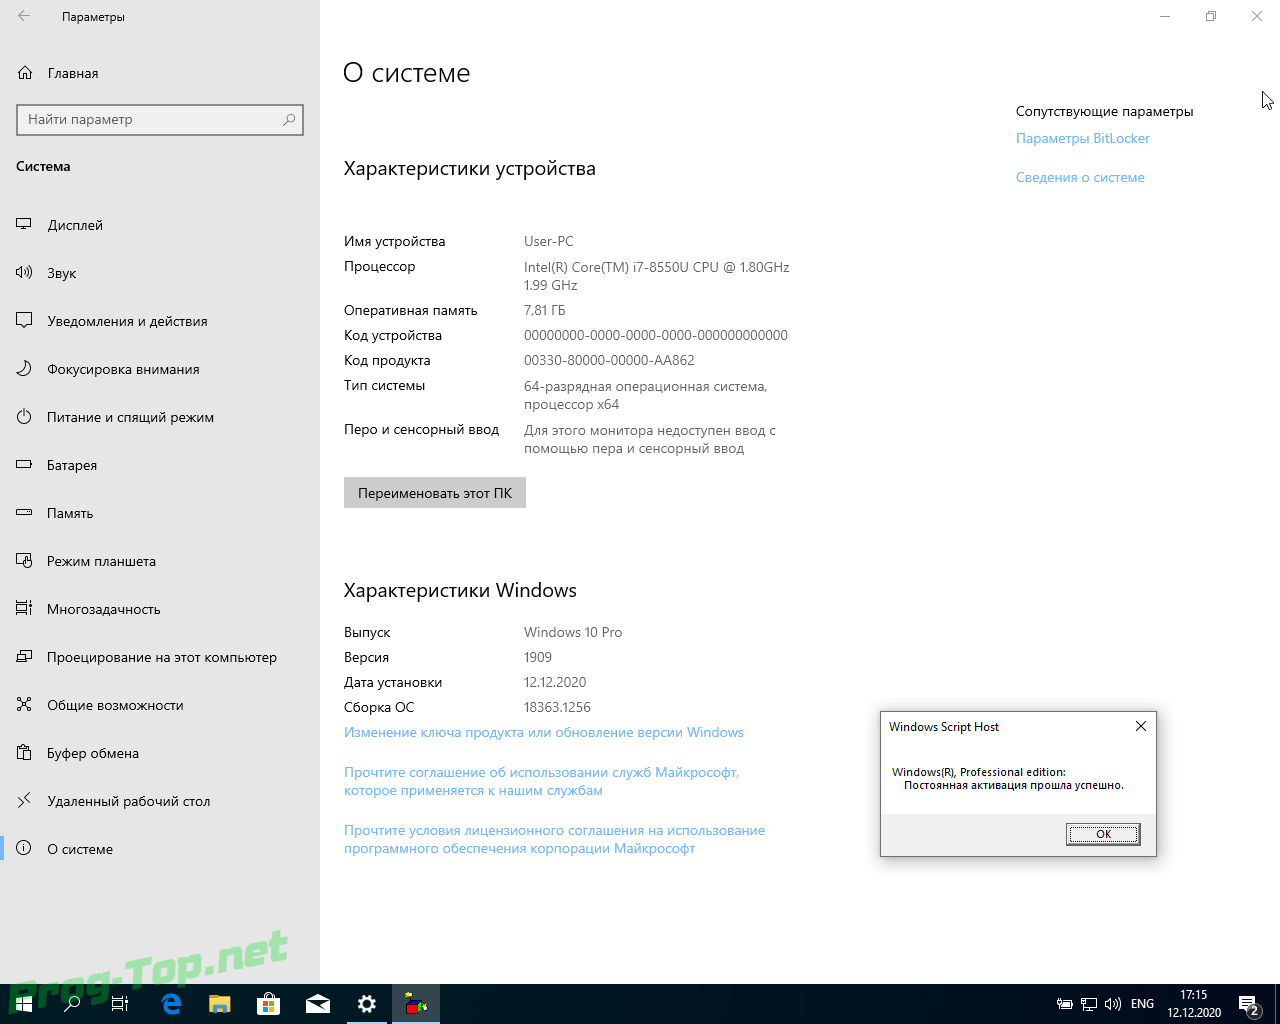Click the Settings gear on the taskbar
This screenshot has width=1280, height=1024.
(367, 1004)
